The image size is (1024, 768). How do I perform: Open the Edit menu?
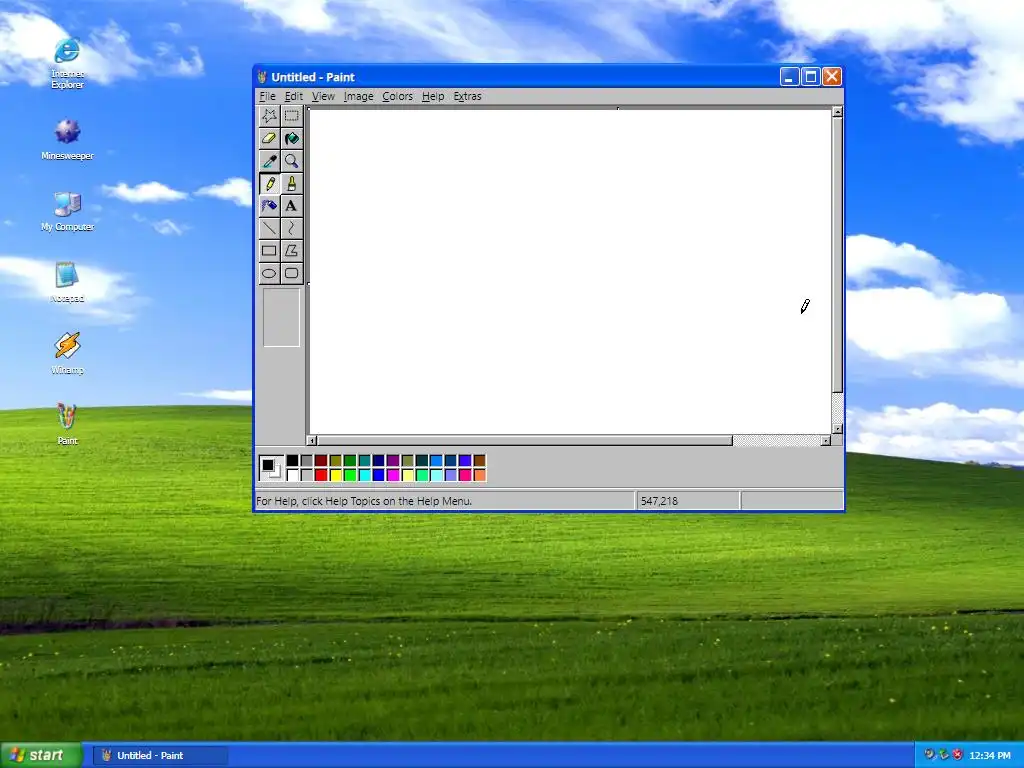(293, 96)
